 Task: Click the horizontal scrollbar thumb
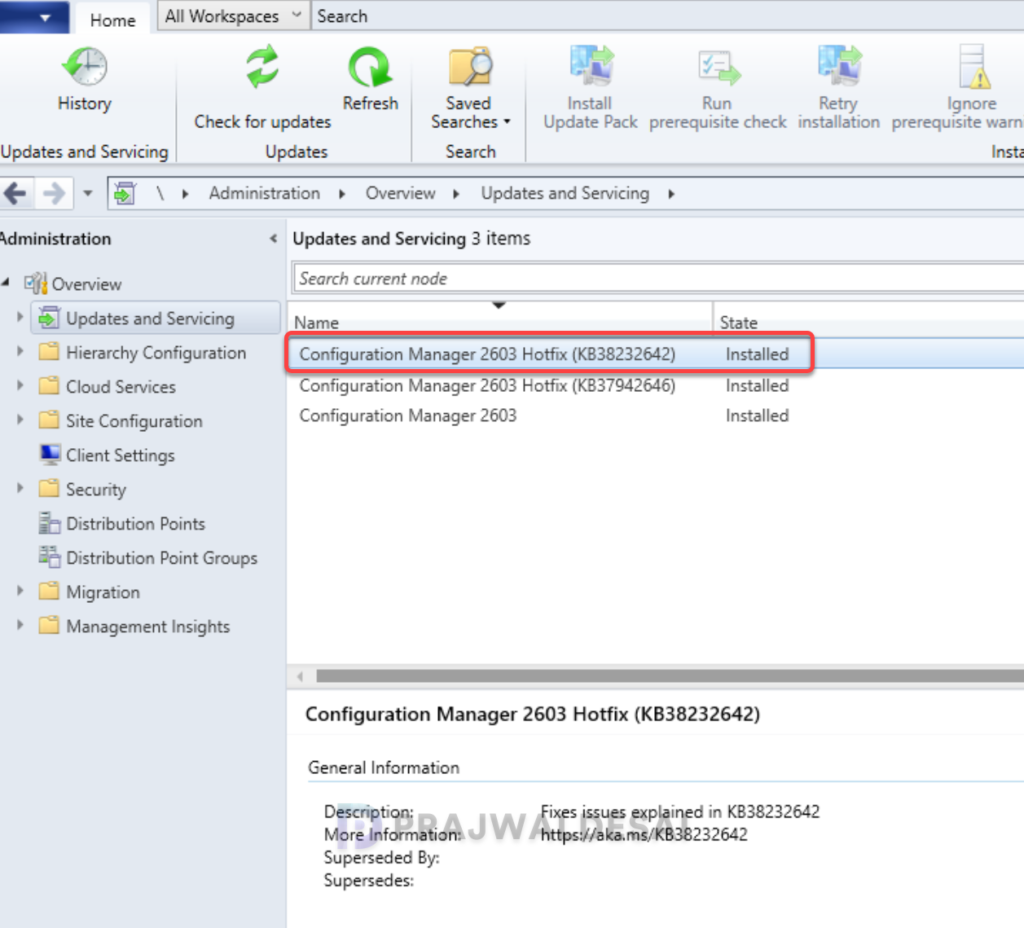click(670, 676)
